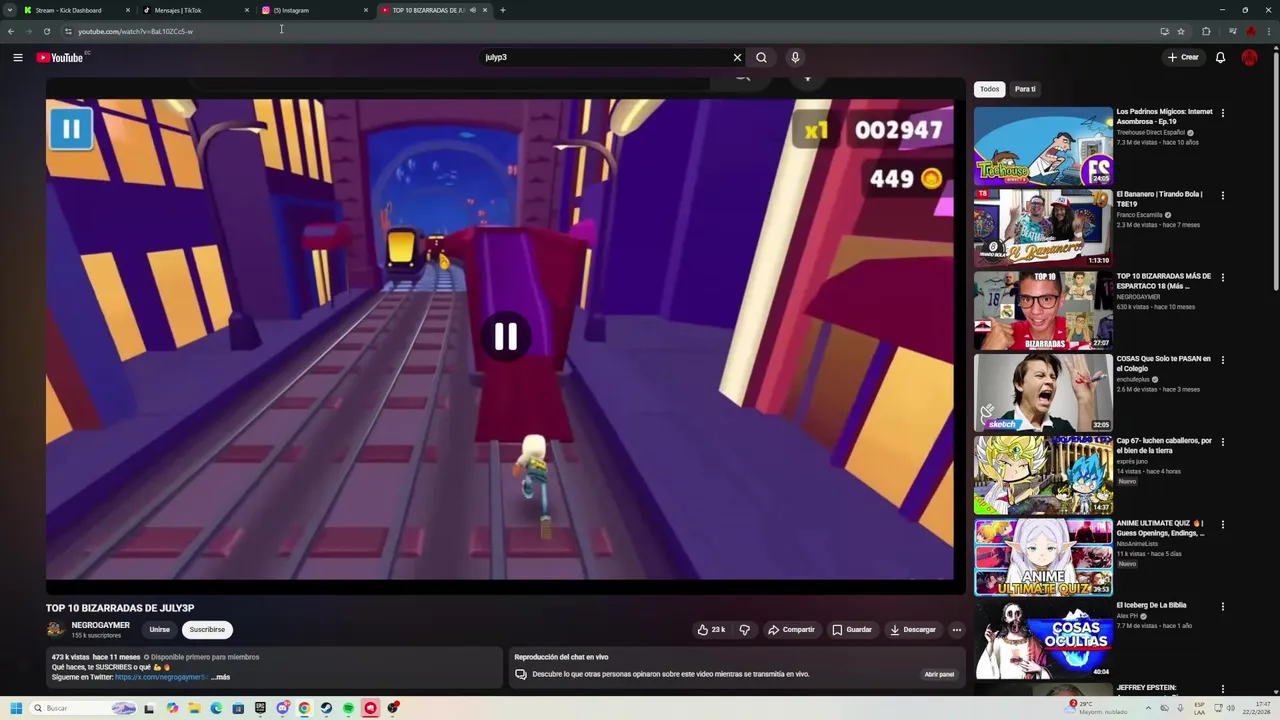This screenshot has height=720, width=1280.
Task: Open options for COSAS Que Solo te PASAN video
Action: [1222, 360]
